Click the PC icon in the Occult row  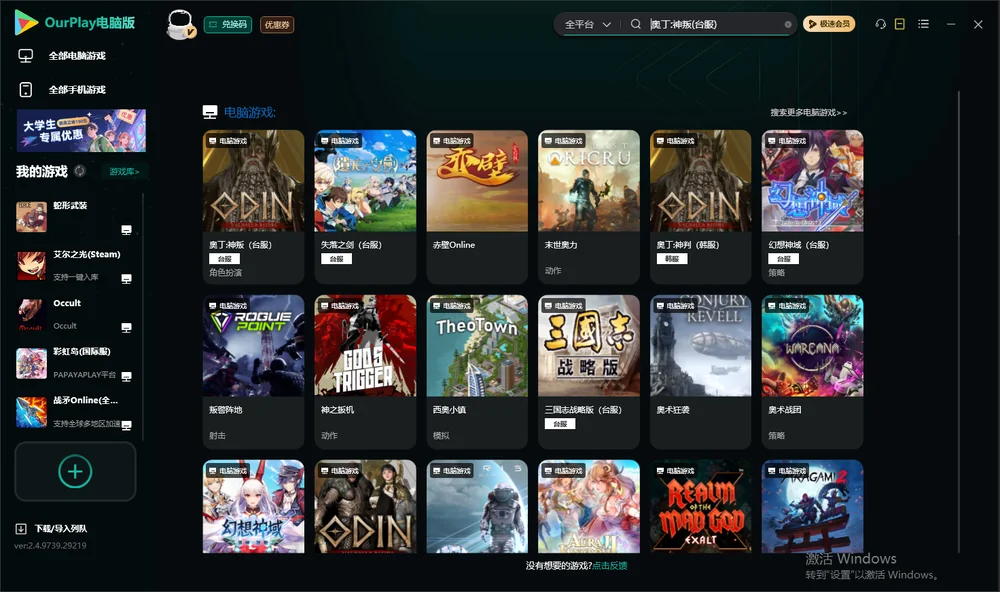click(126, 327)
